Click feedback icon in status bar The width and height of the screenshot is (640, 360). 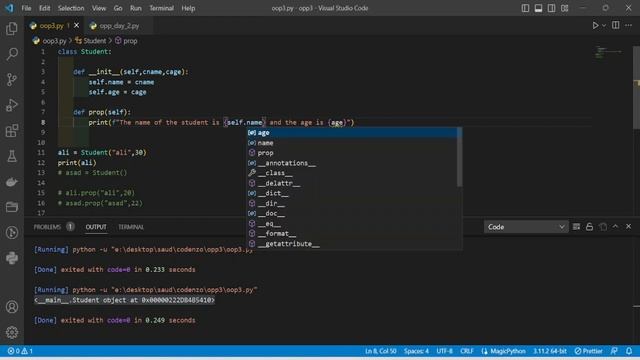tap(614, 351)
